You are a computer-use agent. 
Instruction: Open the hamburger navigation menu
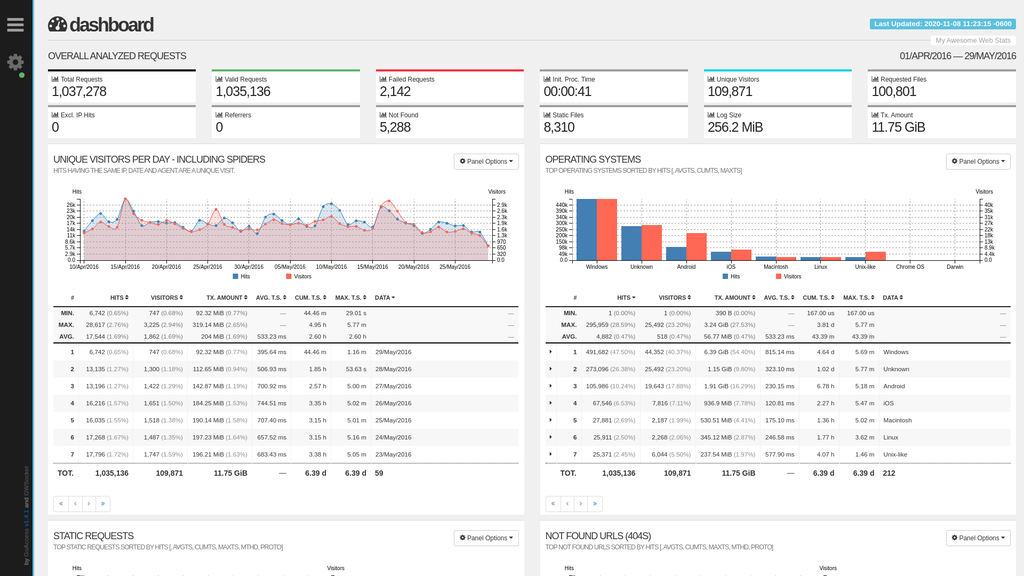click(x=15, y=25)
